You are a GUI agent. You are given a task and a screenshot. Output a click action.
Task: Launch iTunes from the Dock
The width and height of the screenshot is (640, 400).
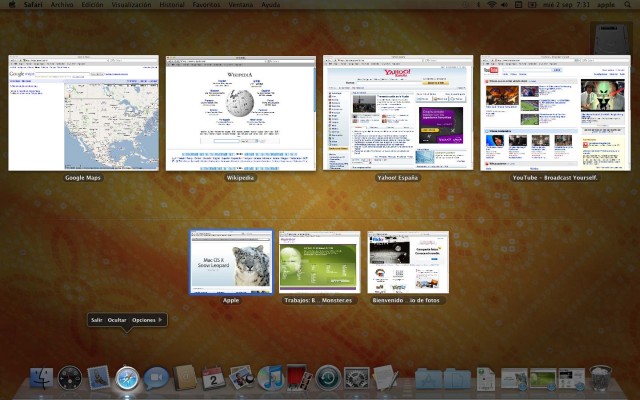click(x=270, y=378)
